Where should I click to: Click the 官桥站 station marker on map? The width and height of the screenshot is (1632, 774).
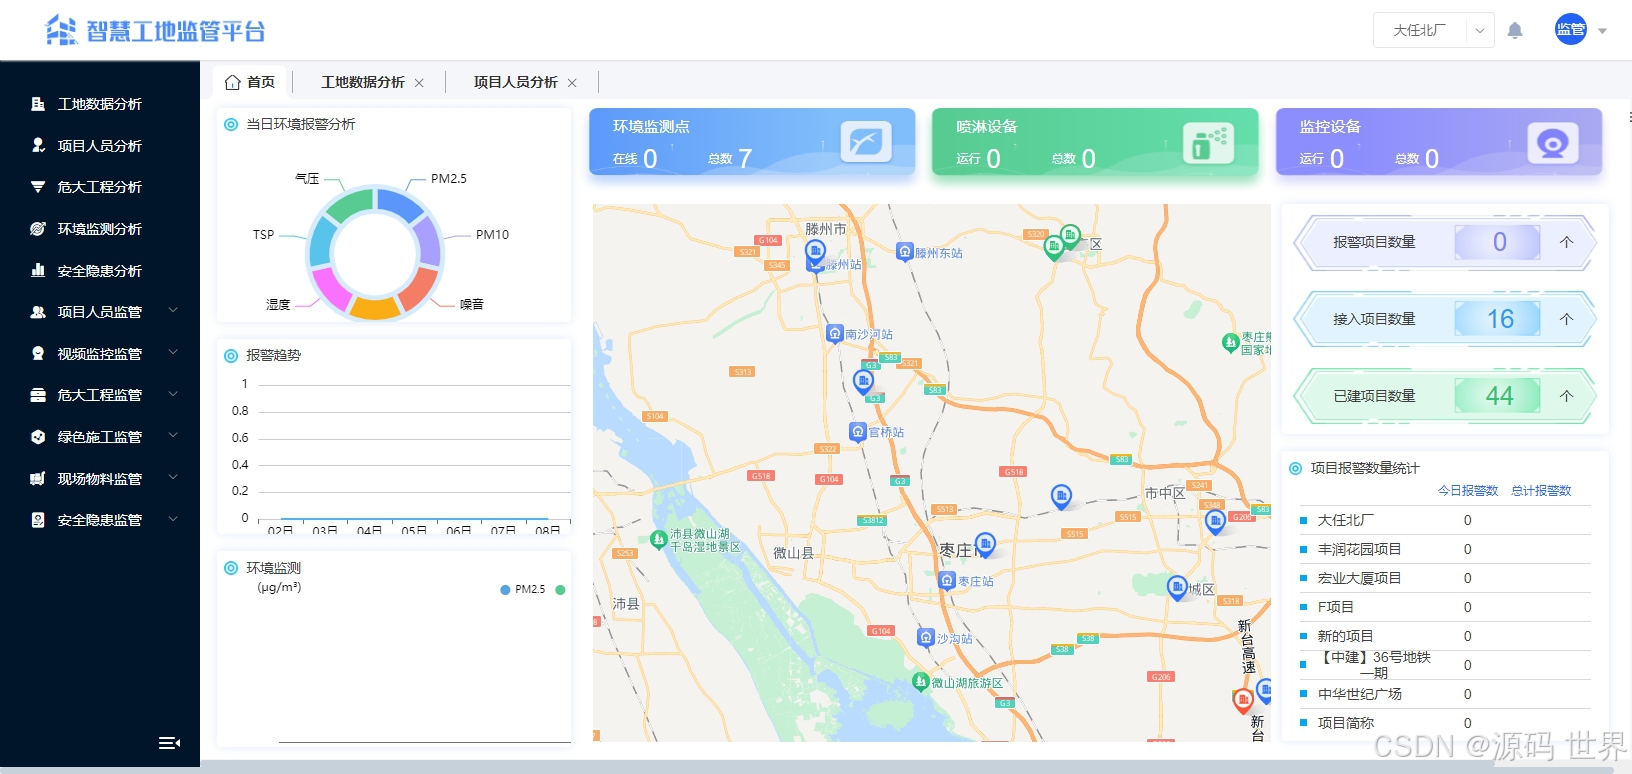[x=857, y=431]
